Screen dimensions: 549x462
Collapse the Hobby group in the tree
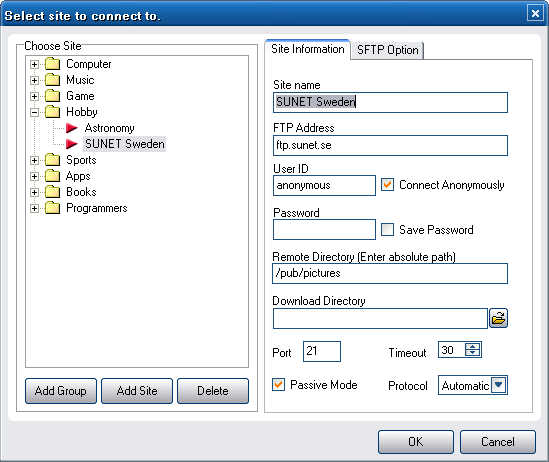tap(34, 112)
